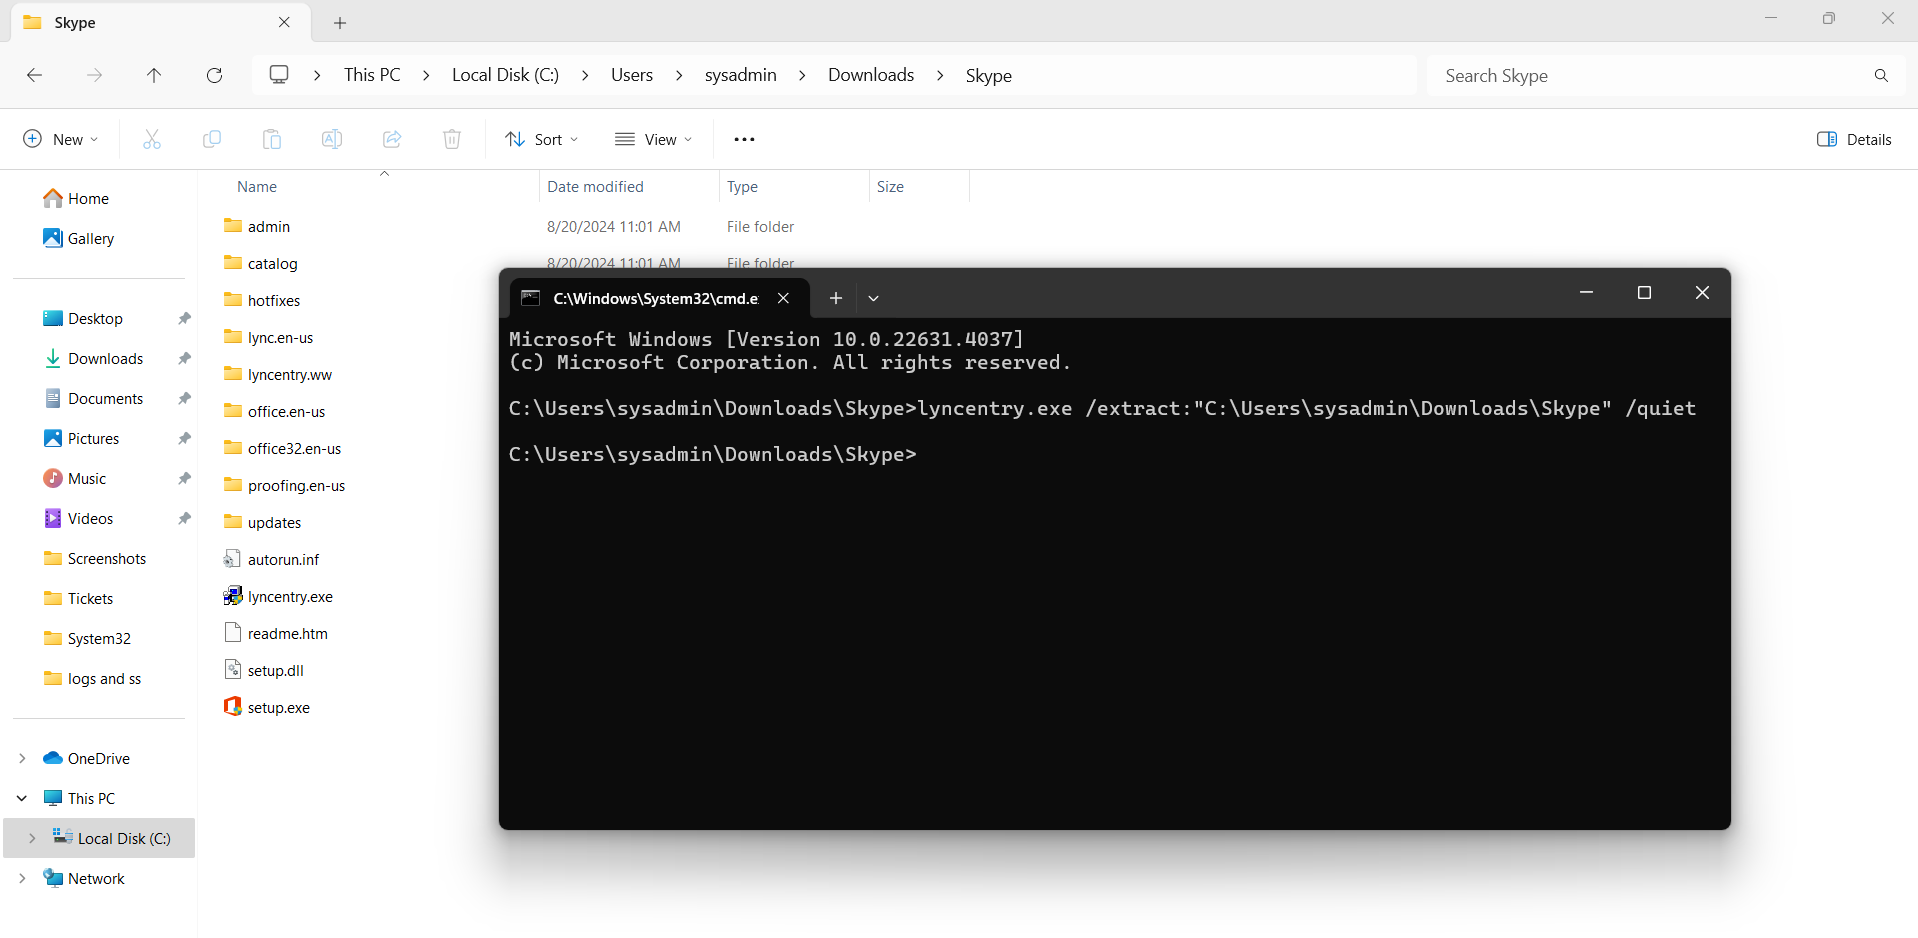Click the Share icon in toolbar

tap(392, 139)
